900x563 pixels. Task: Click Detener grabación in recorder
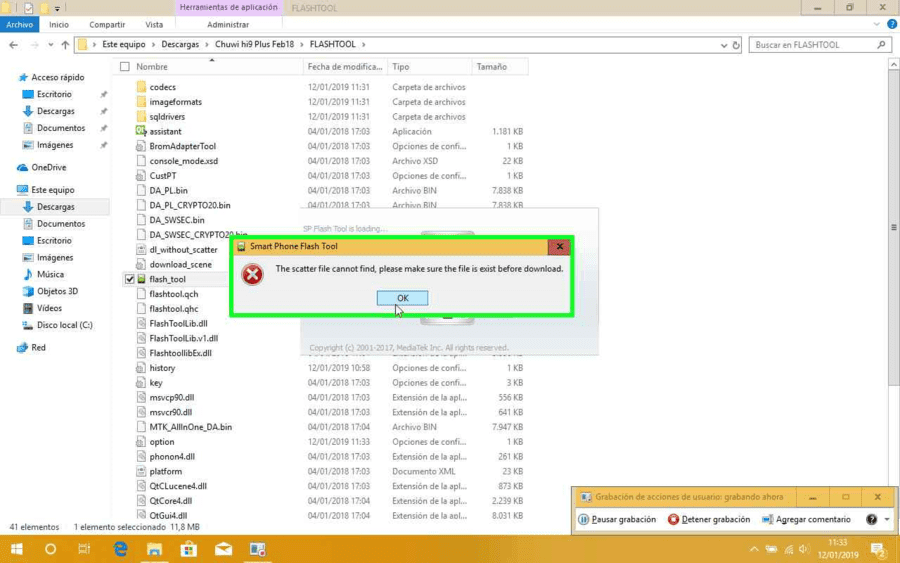[x=709, y=519]
